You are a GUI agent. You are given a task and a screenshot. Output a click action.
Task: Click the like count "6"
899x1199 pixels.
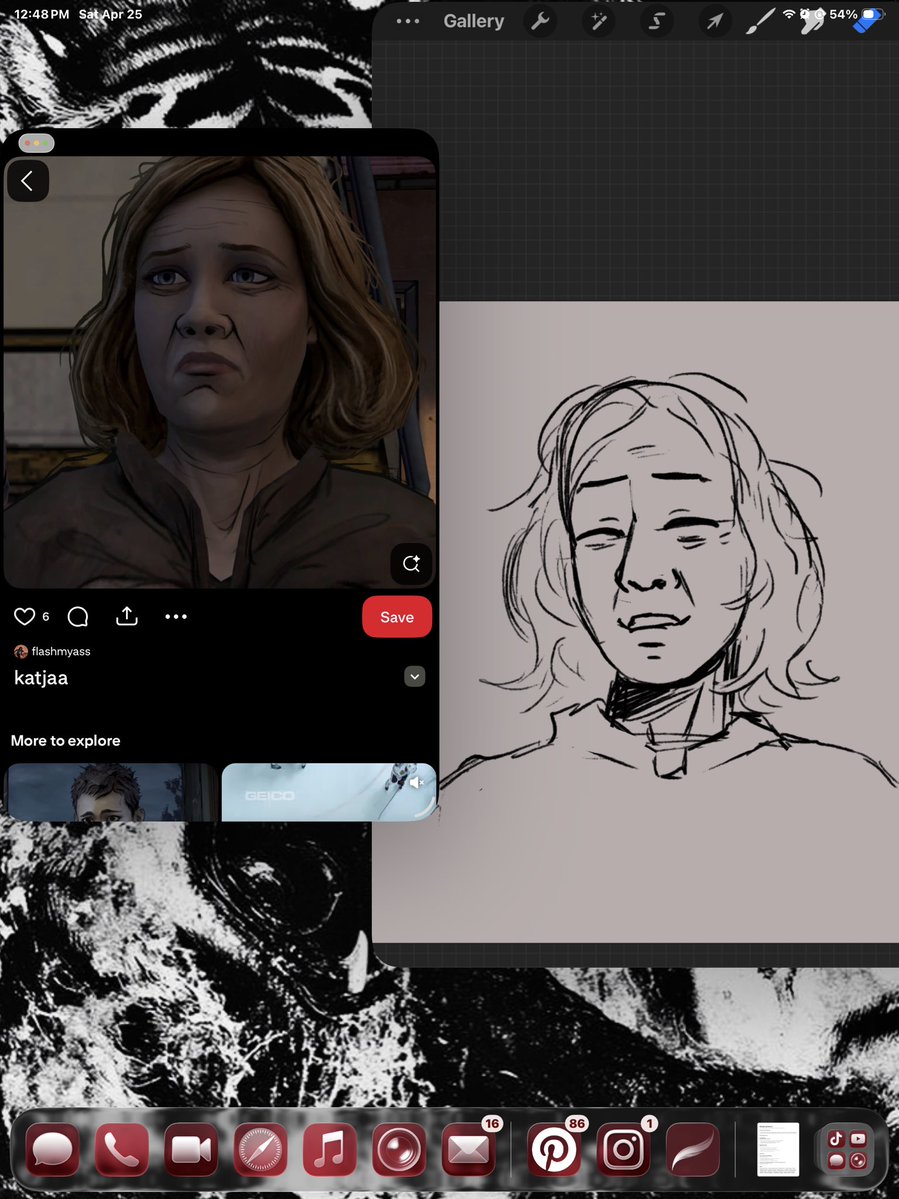coord(46,616)
